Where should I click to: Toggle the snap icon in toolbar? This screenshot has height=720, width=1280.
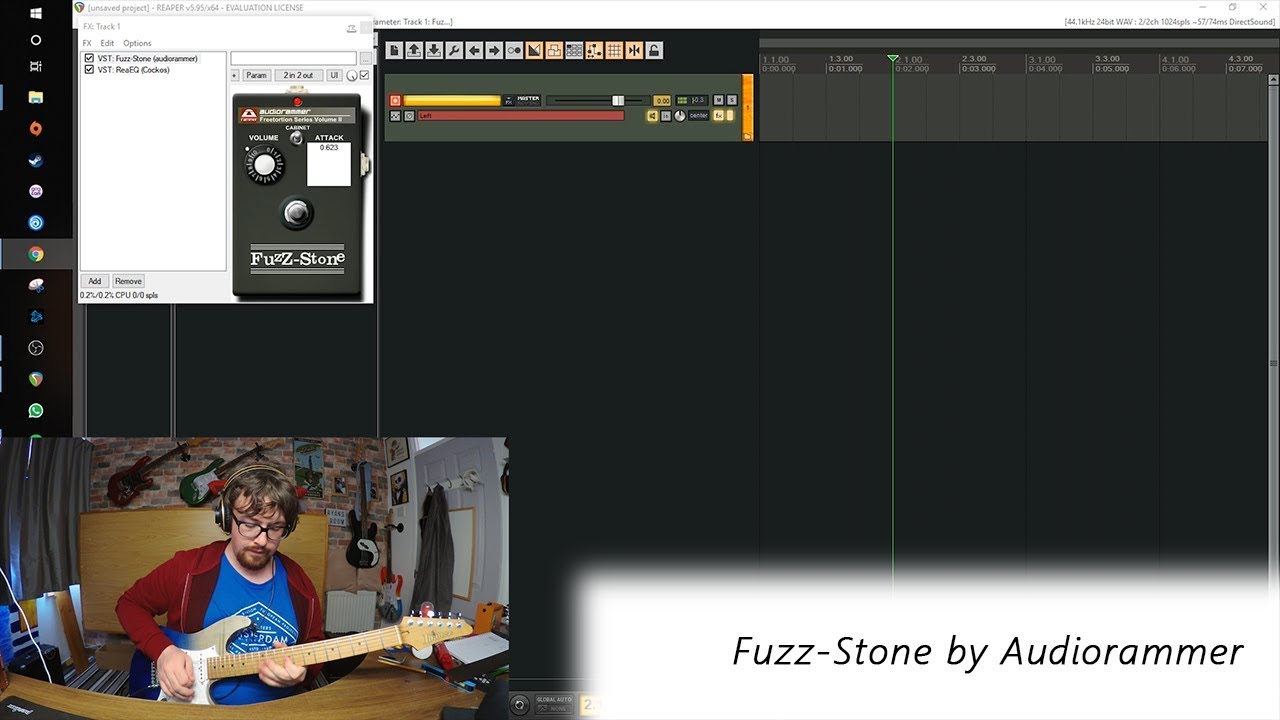(x=634, y=50)
